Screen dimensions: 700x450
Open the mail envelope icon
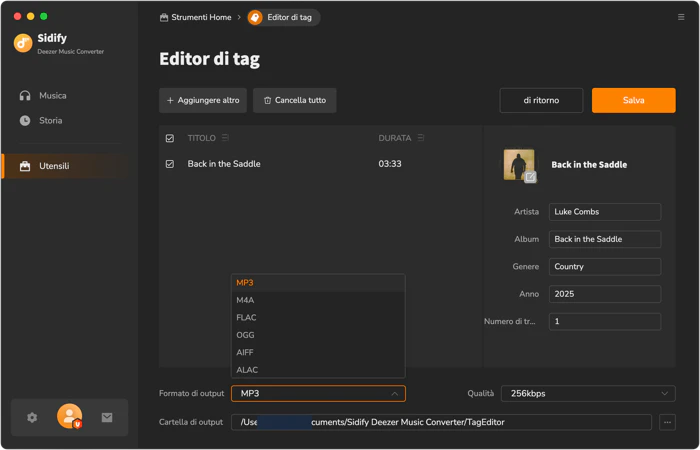(107, 417)
